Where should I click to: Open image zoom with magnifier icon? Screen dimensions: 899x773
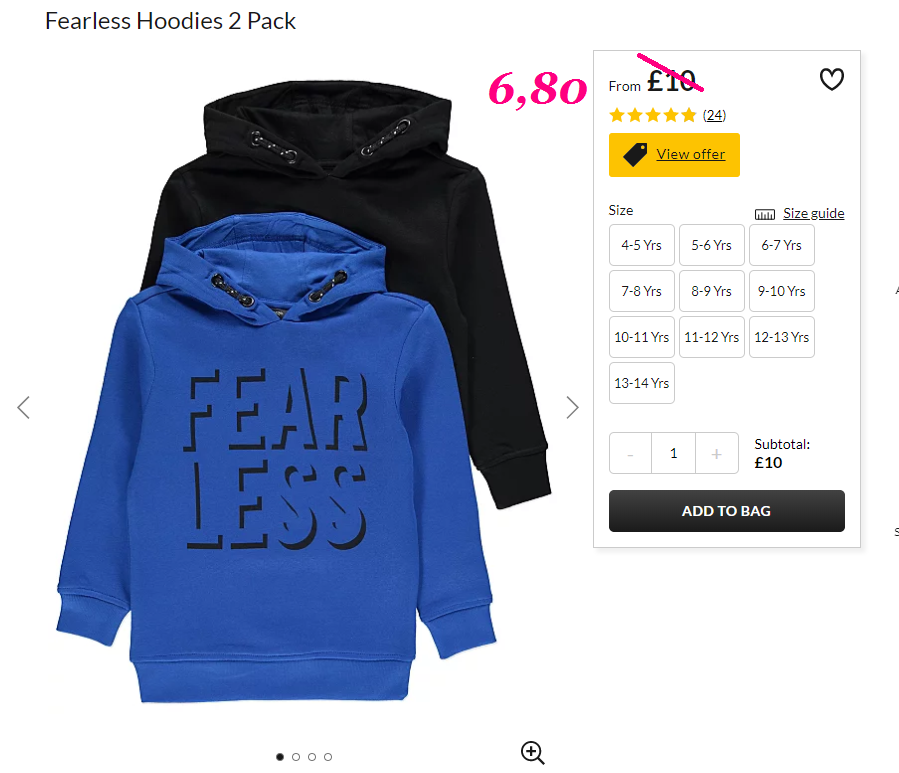[x=533, y=752]
